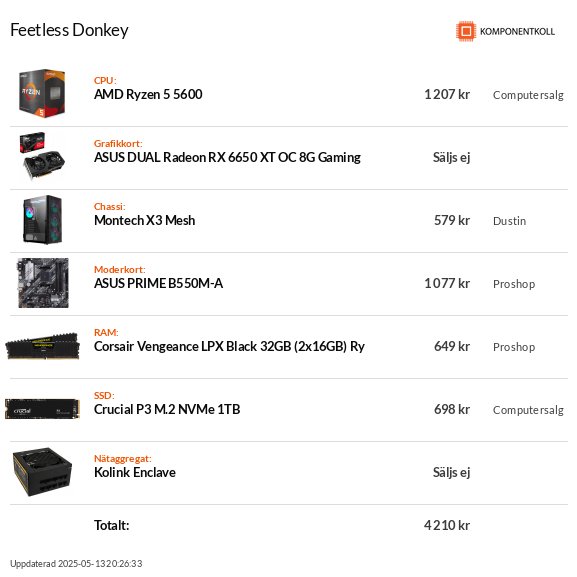Select the Kolink Enclave power supply image

coord(42,472)
